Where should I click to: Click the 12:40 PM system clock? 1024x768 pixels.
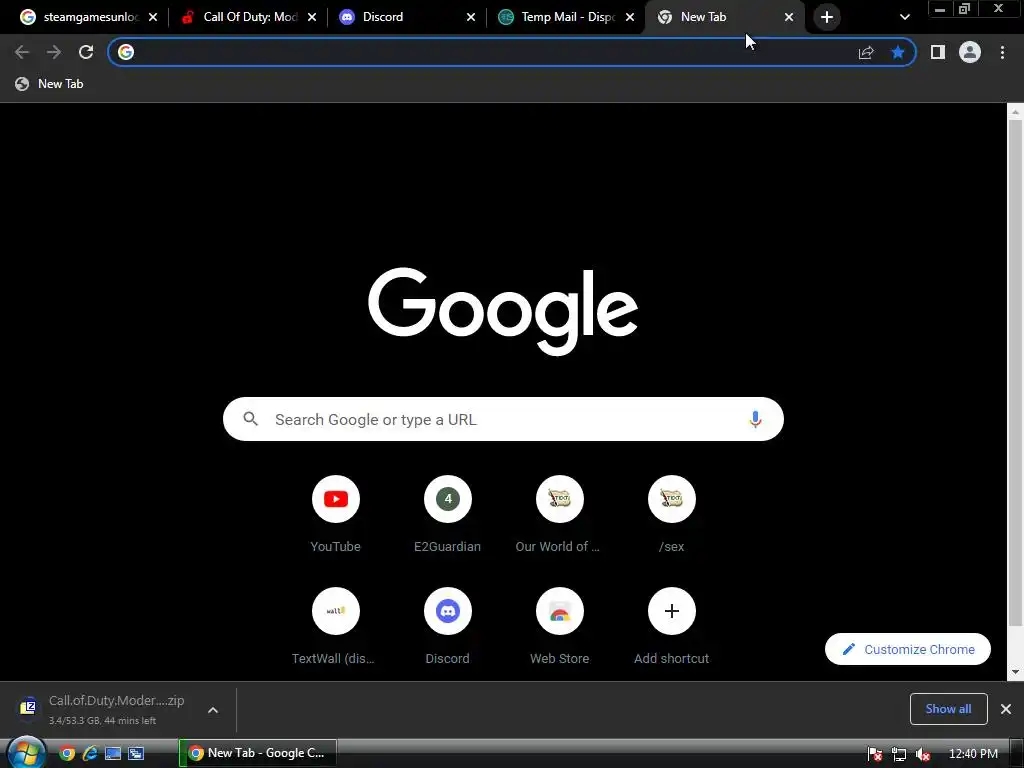(x=973, y=754)
